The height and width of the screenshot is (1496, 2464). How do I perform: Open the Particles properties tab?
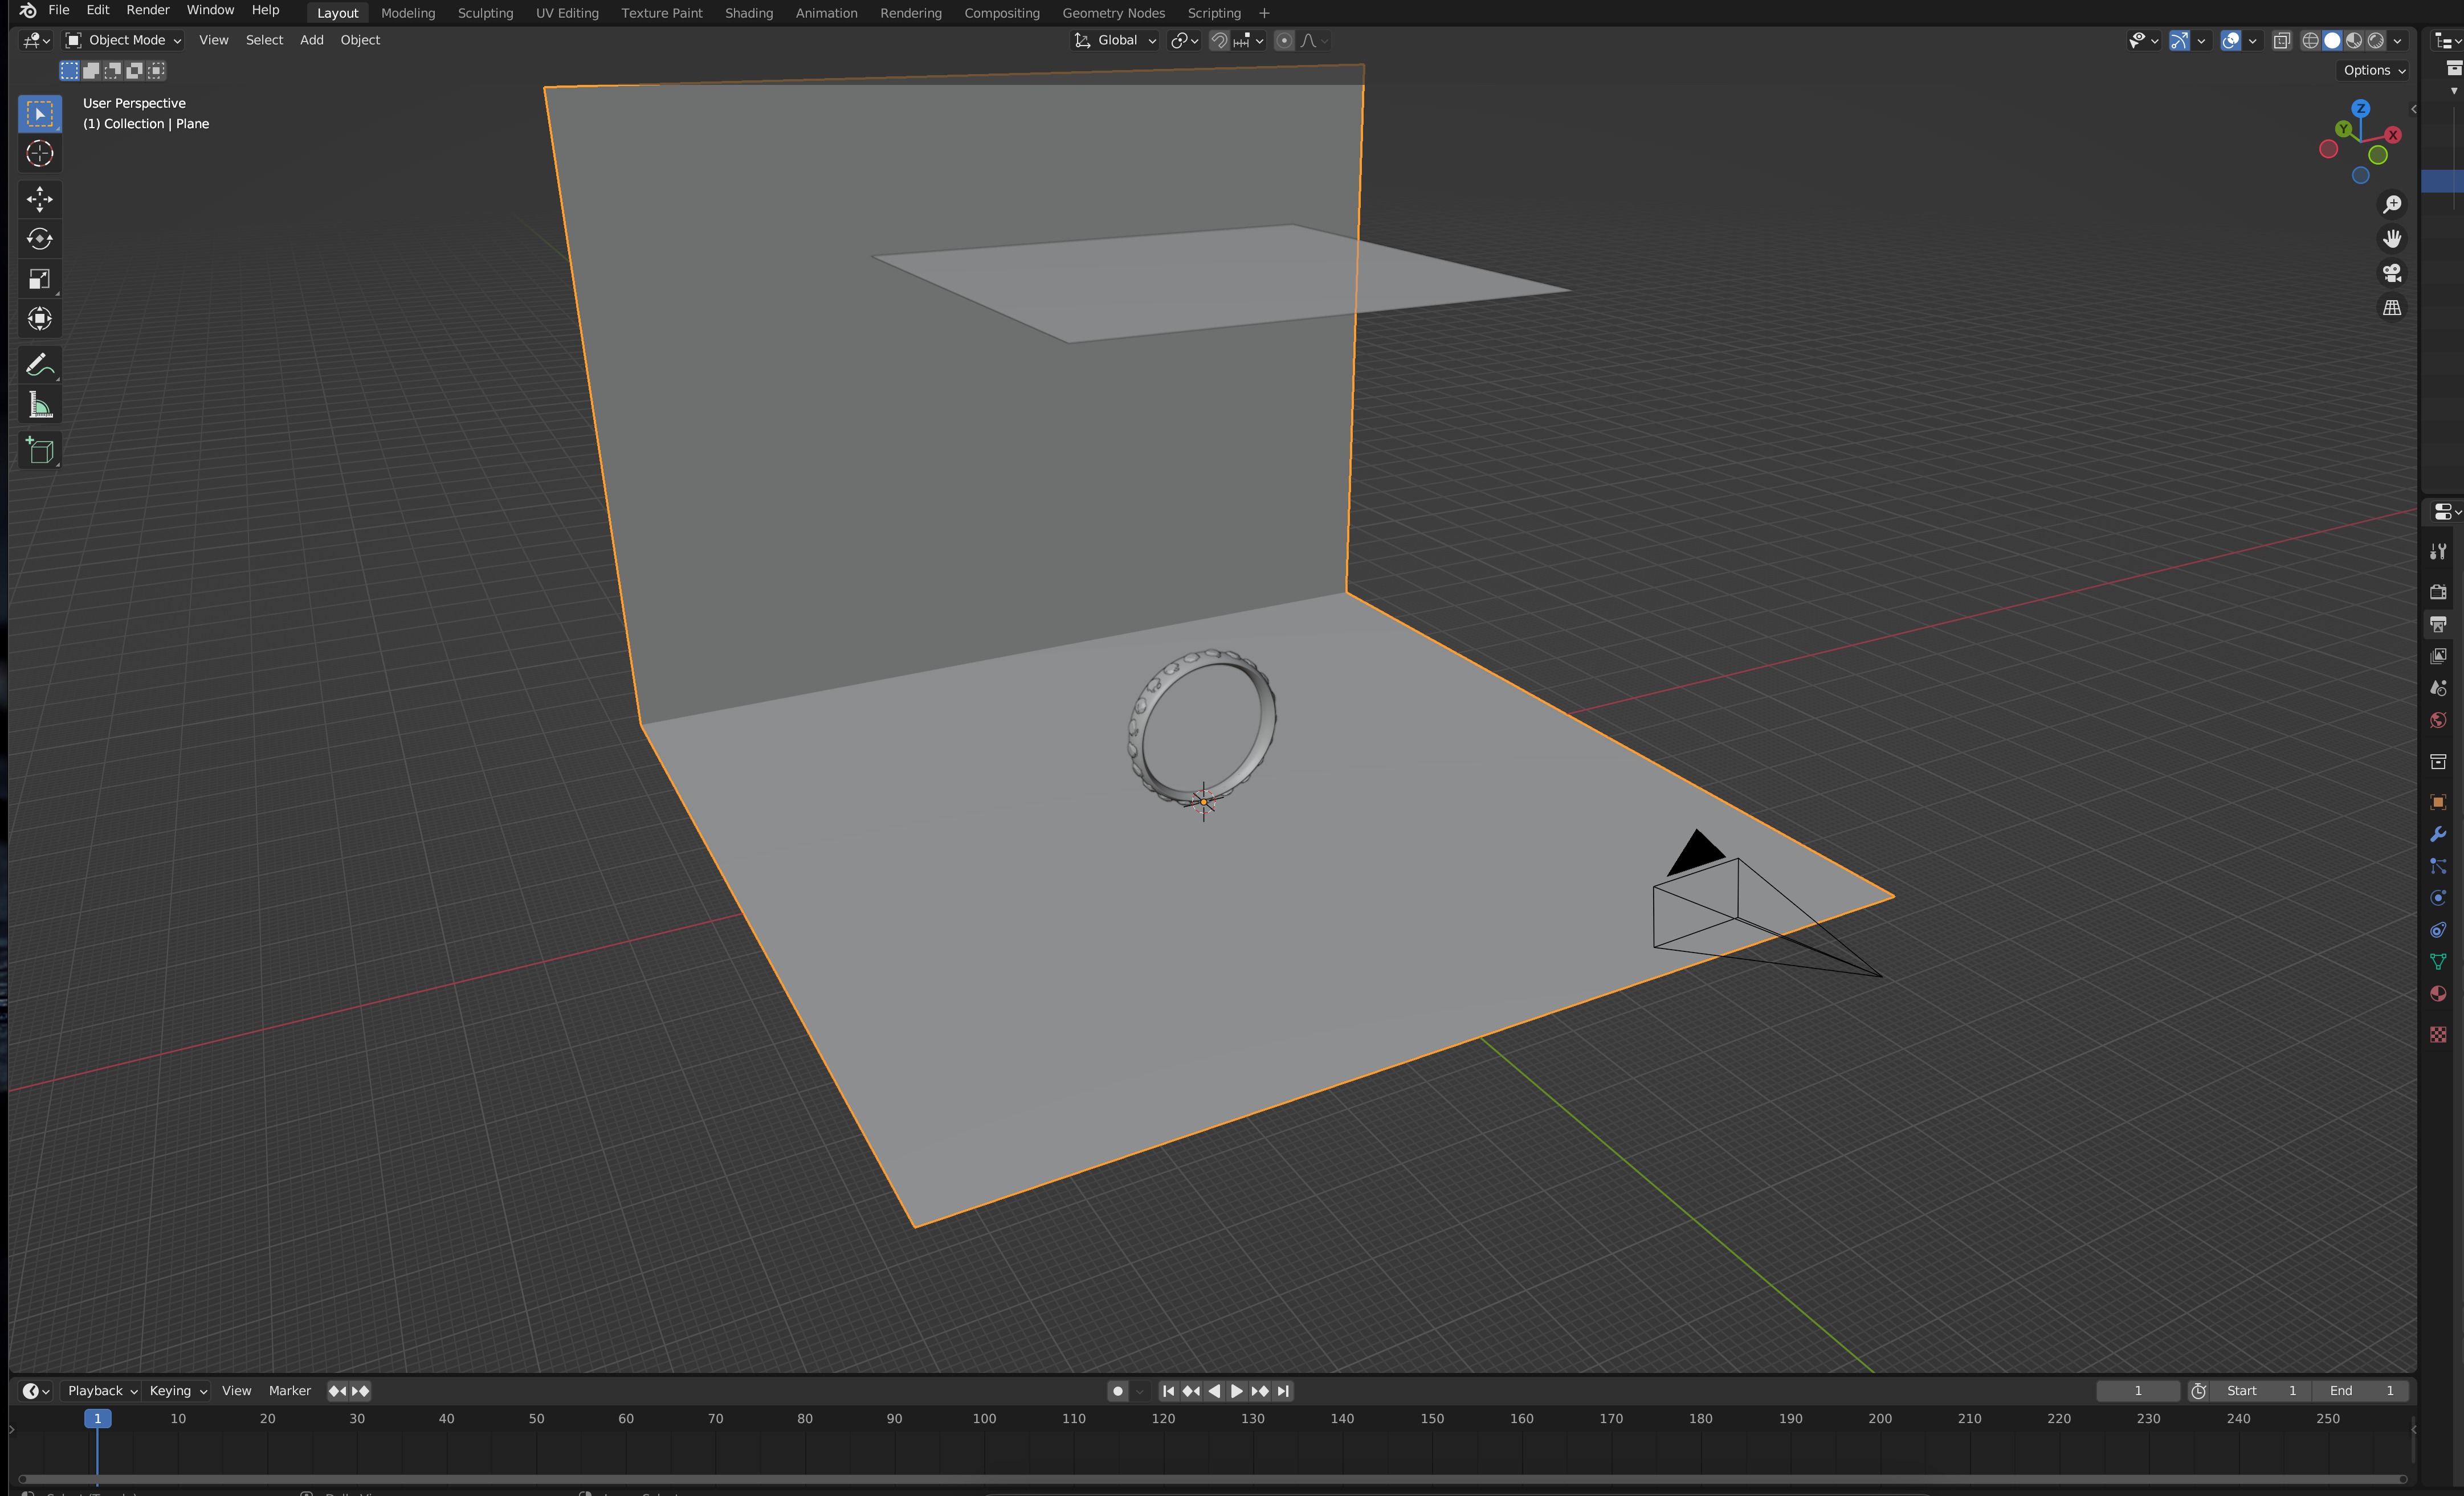pyautogui.click(x=2438, y=866)
